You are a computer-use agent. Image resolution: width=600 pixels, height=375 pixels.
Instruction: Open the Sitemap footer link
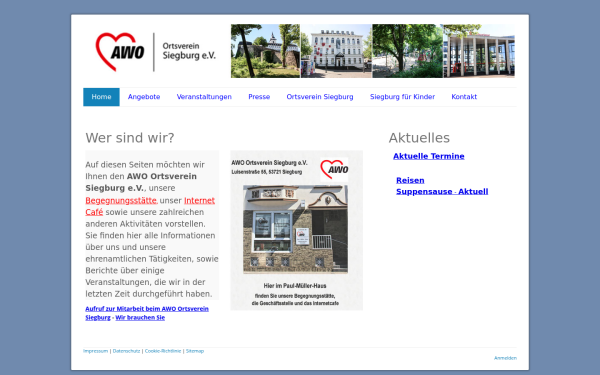195,351
